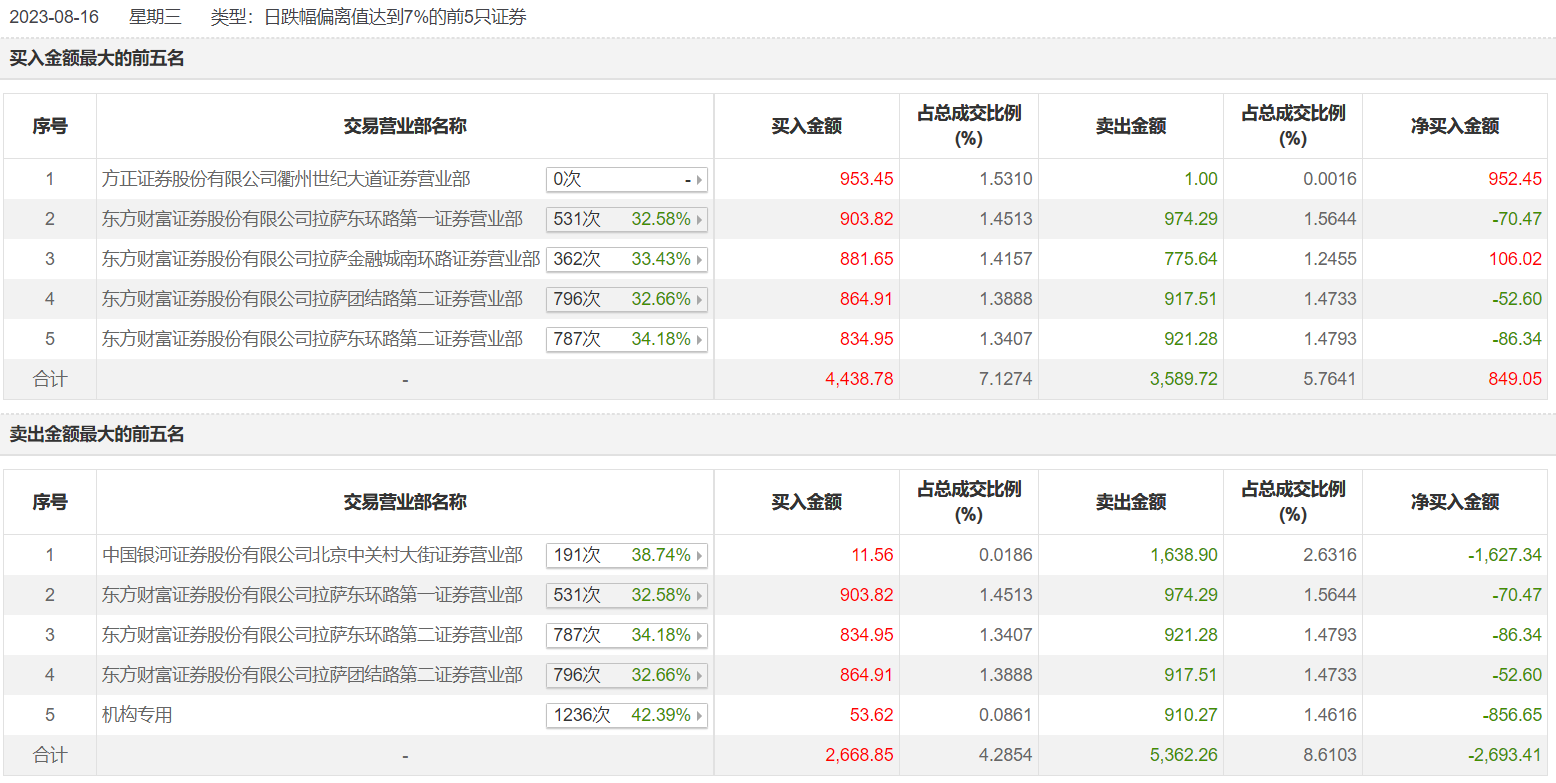The height and width of the screenshot is (783, 1556).
Task: Click the date 2023-08-16 at top left
Action: pos(55,16)
